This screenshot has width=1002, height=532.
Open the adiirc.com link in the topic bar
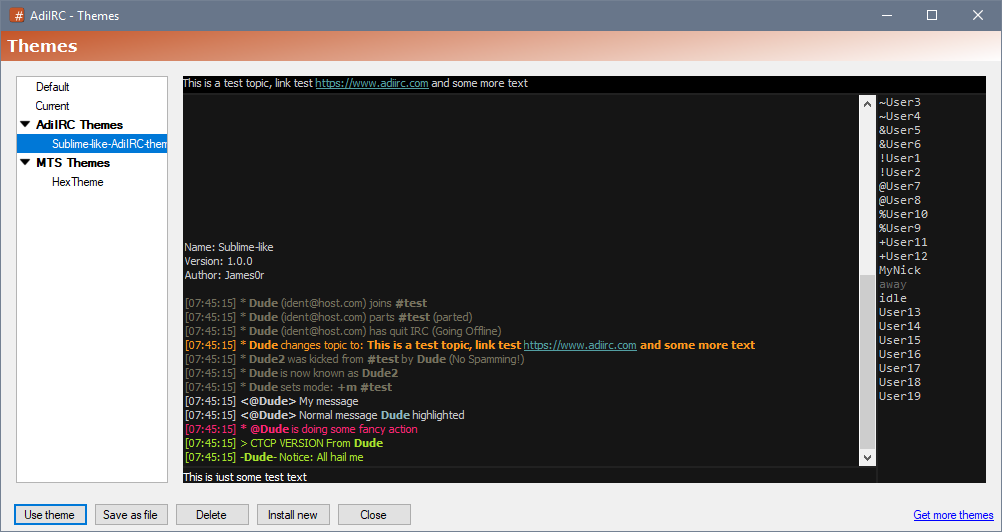pyautogui.click(x=372, y=83)
